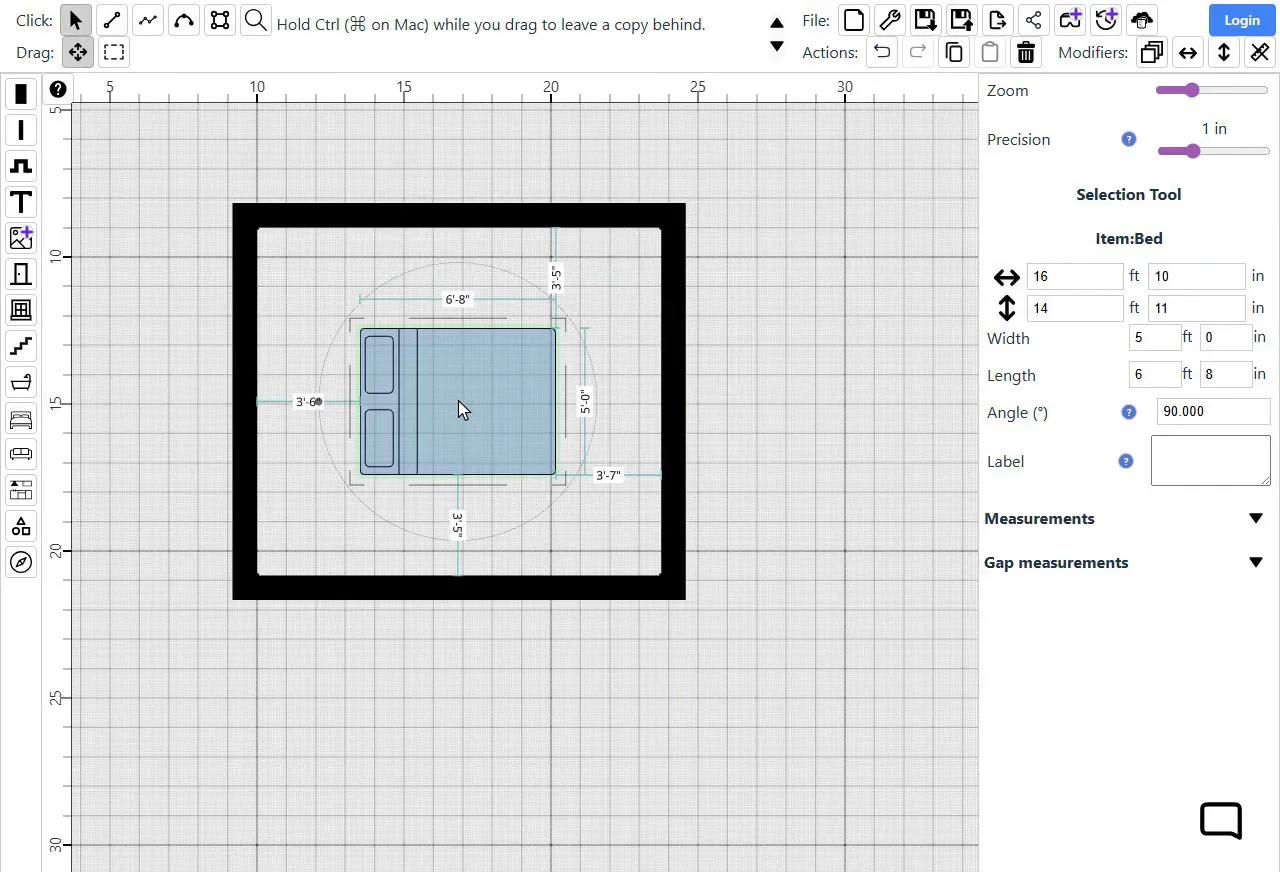Expand the Measurements section
This screenshot has width=1280, height=872.
tap(1128, 518)
